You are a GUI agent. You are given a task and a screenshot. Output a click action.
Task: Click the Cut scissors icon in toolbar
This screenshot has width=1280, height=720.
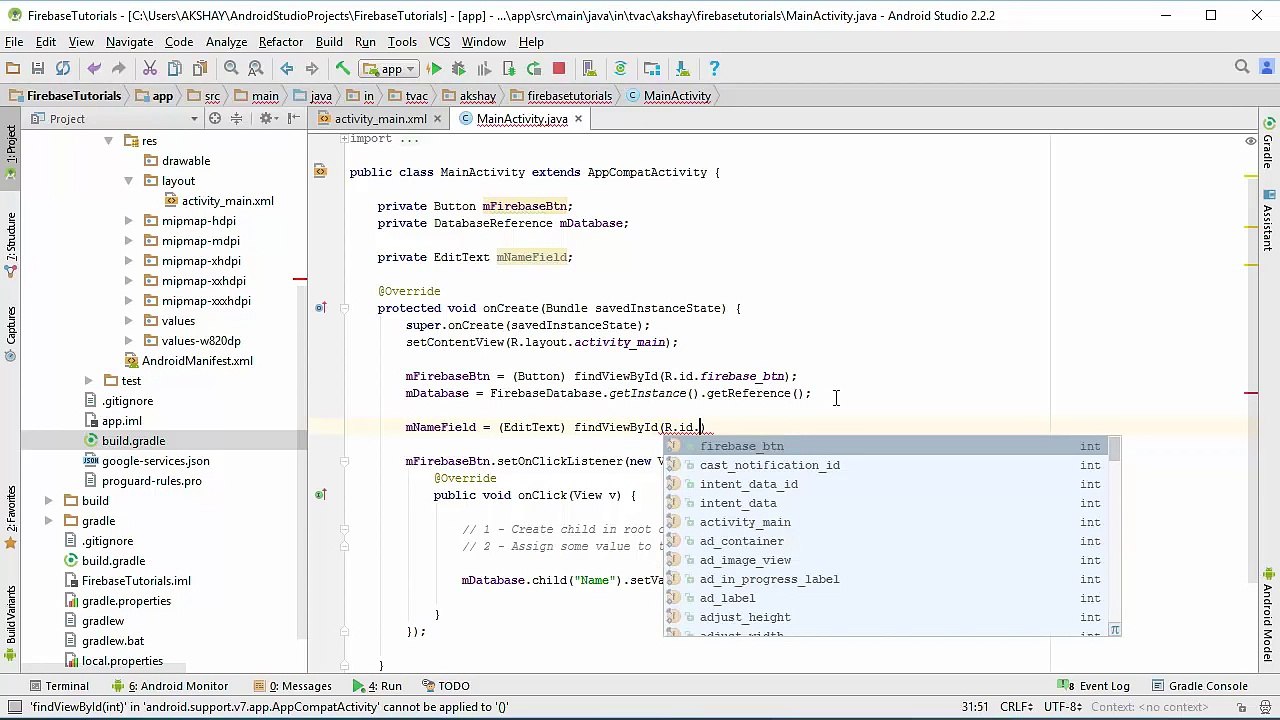[x=150, y=68]
